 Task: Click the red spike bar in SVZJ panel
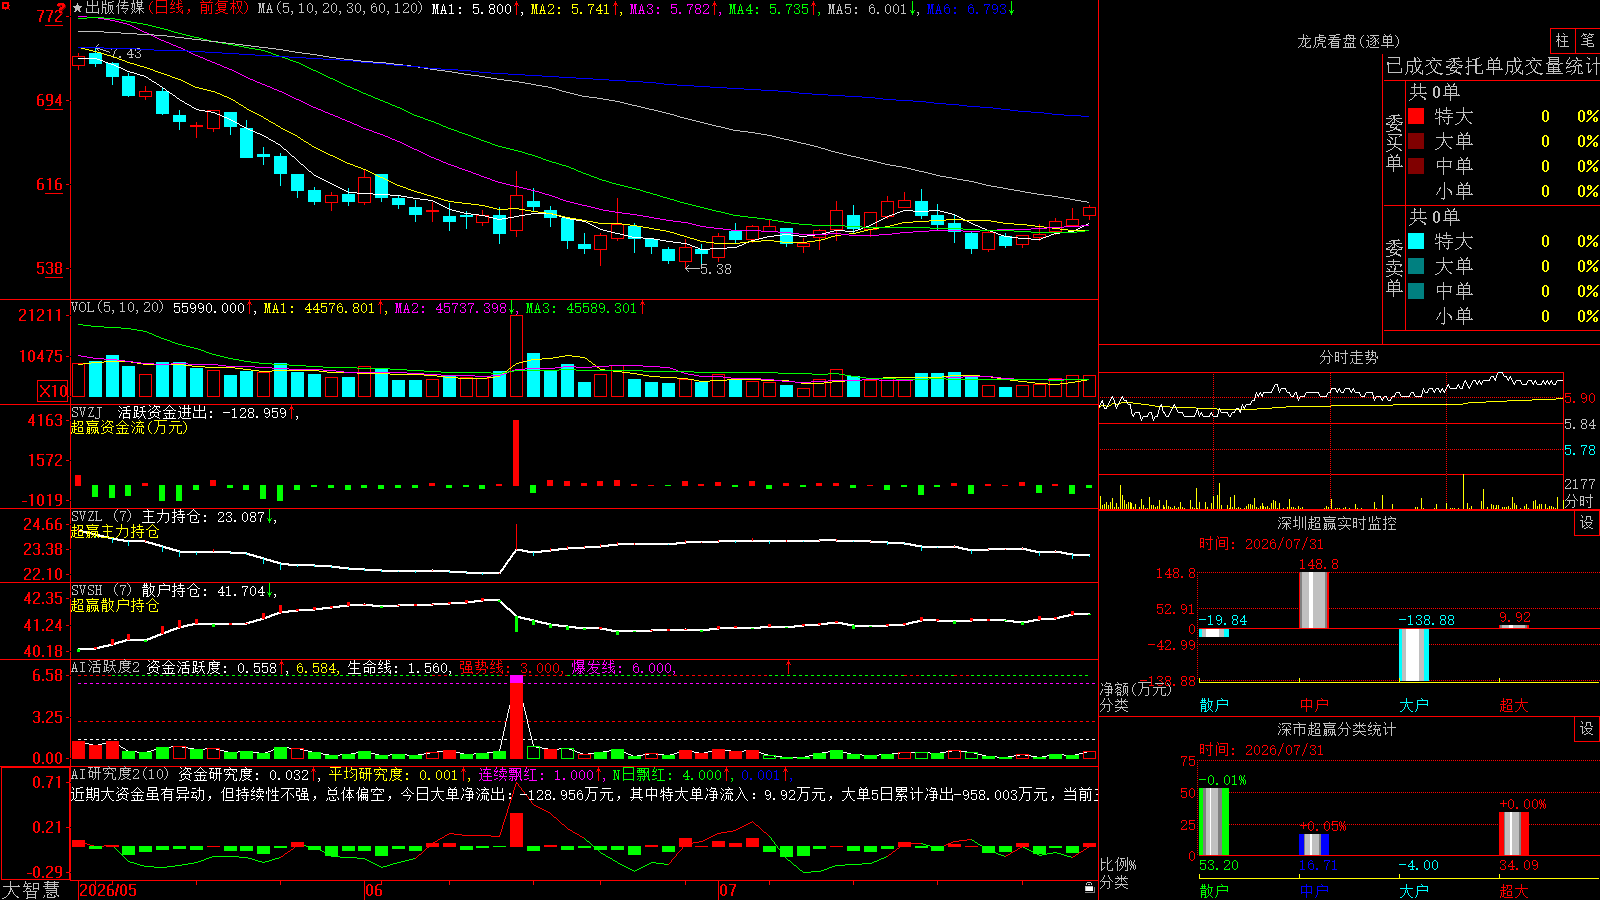point(516,453)
